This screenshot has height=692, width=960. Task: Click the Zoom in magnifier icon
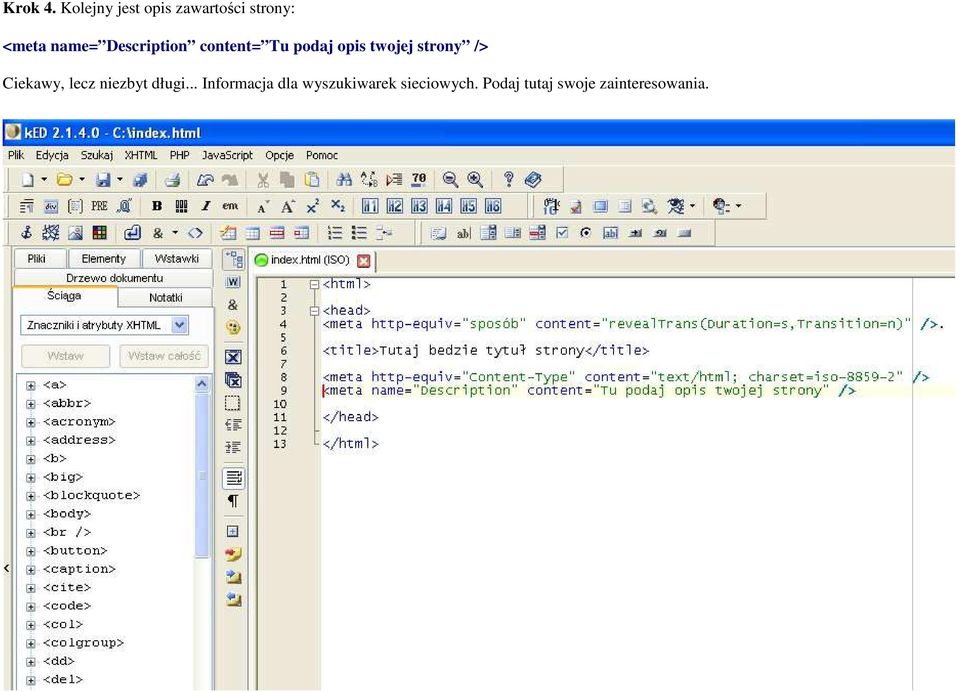475,179
